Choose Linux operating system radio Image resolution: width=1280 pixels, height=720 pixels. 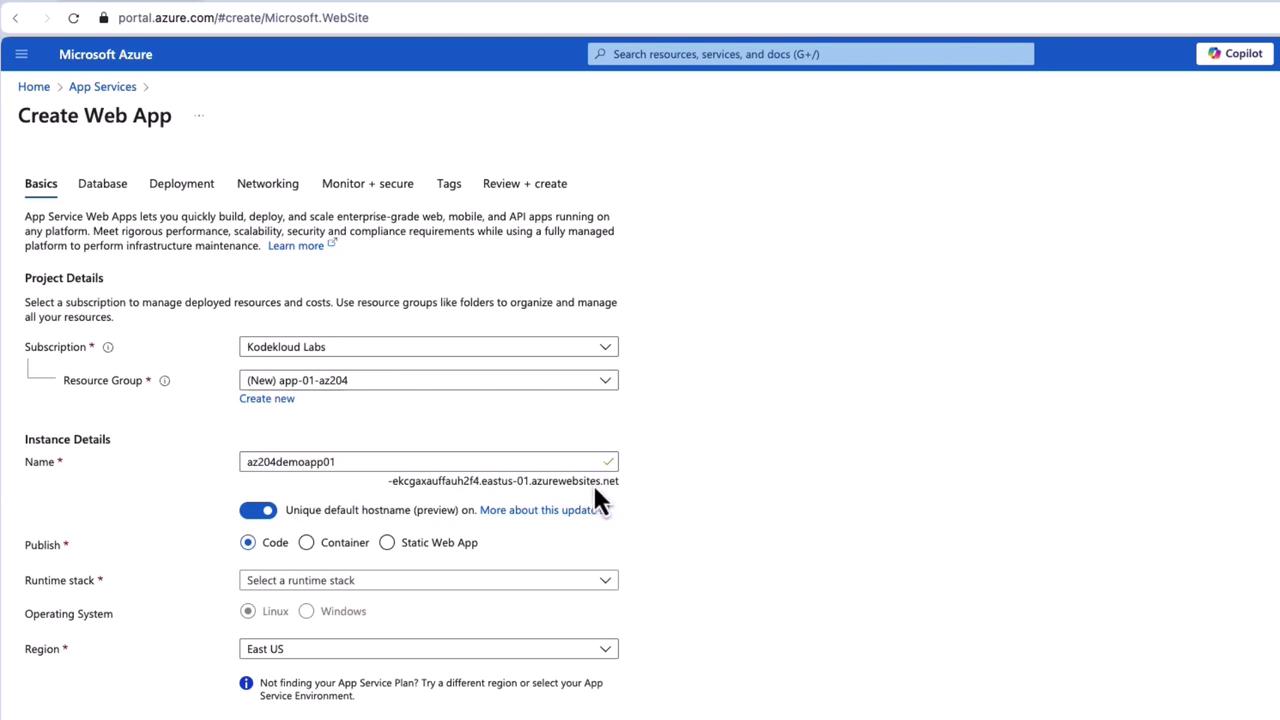point(248,611)
